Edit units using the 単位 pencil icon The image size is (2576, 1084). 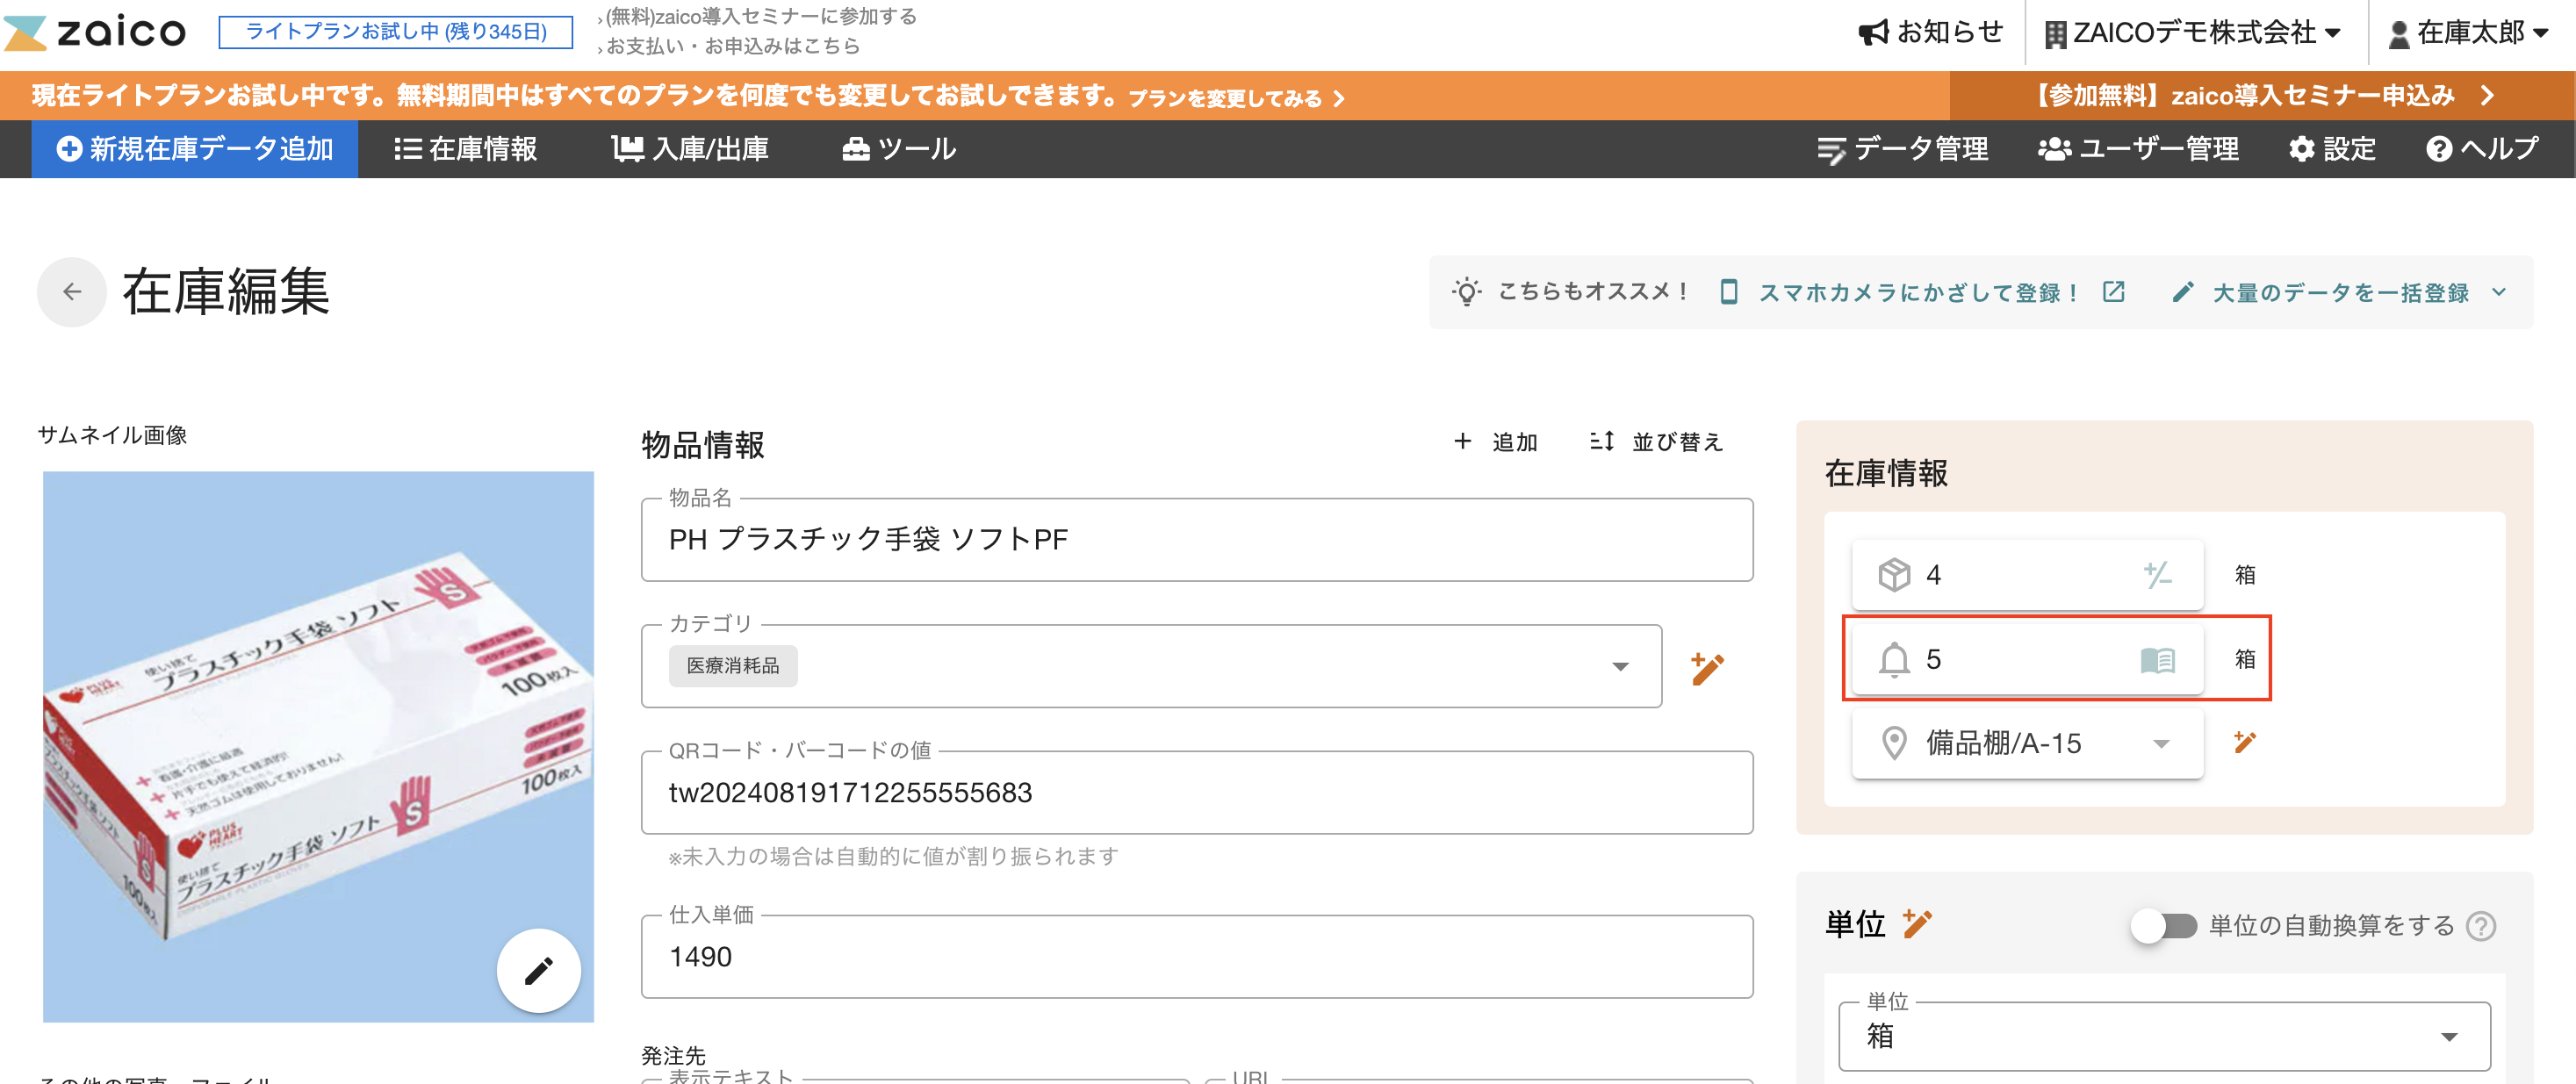pyautogui.click(x=1919, y=924)
